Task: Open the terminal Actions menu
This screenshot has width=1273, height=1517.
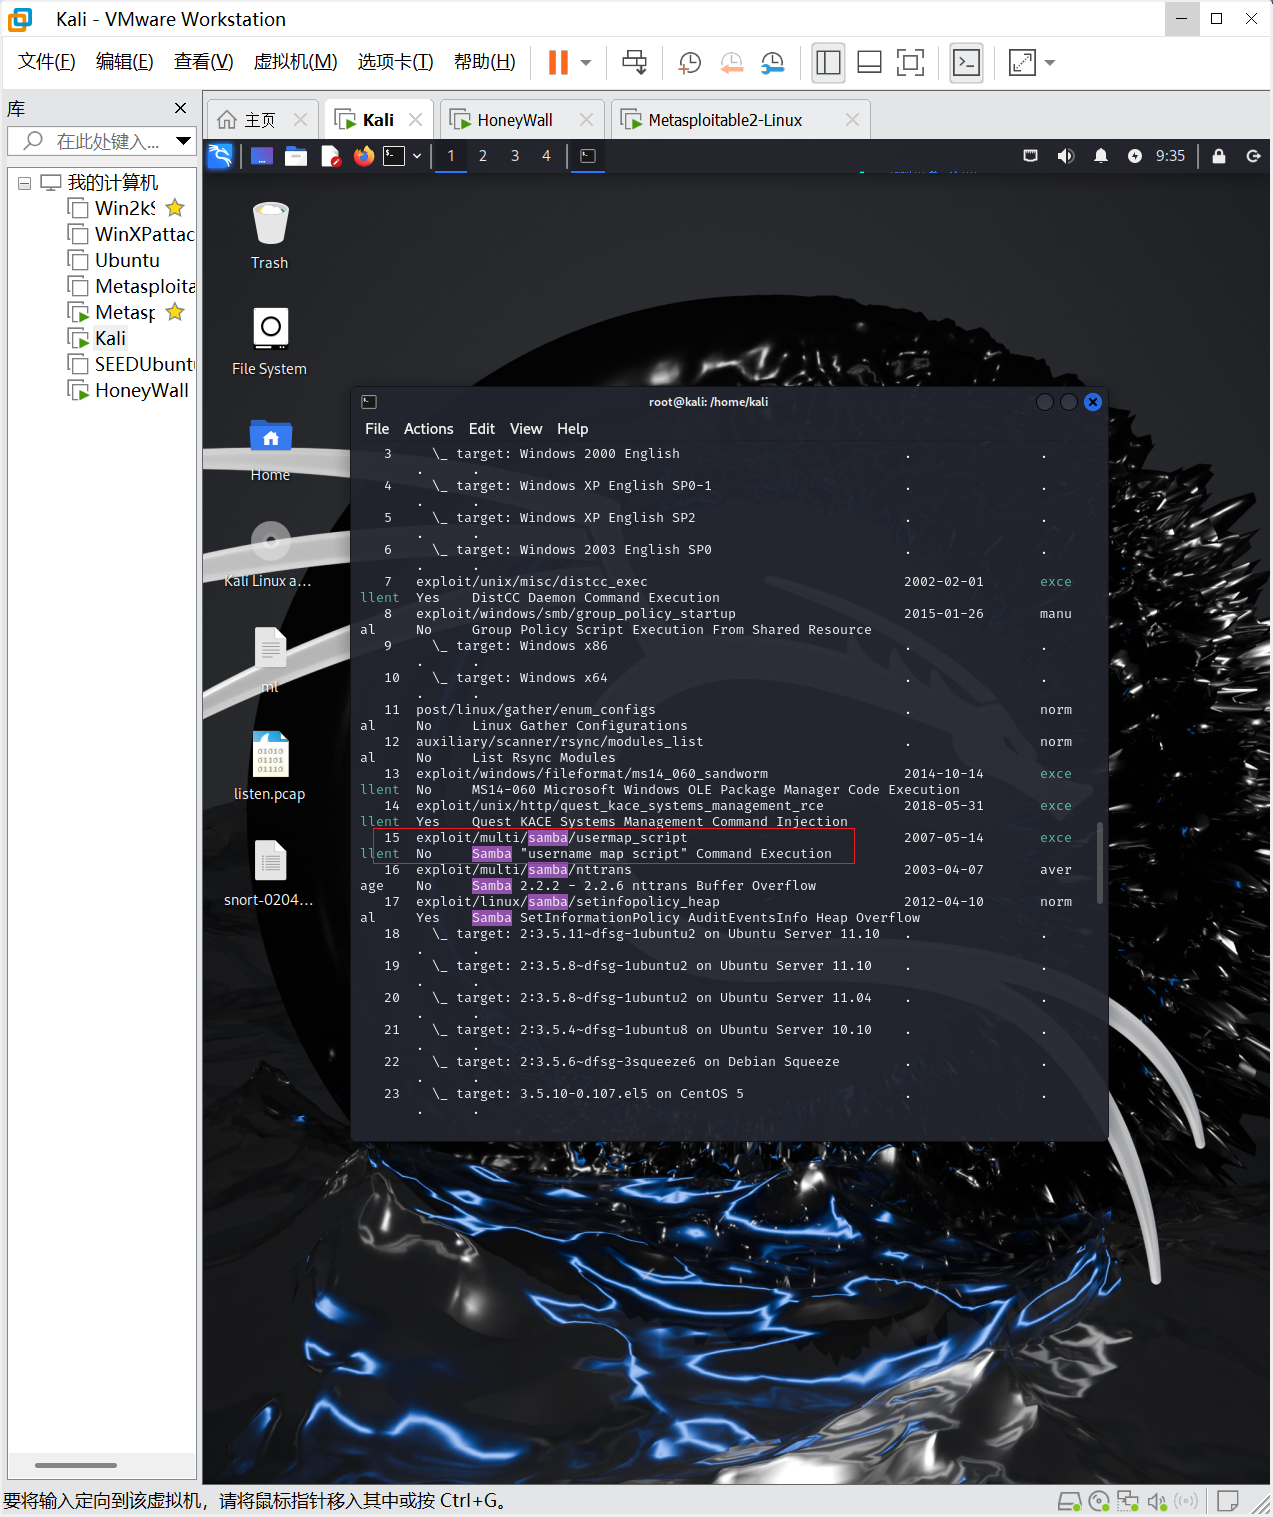Action: 429,429
